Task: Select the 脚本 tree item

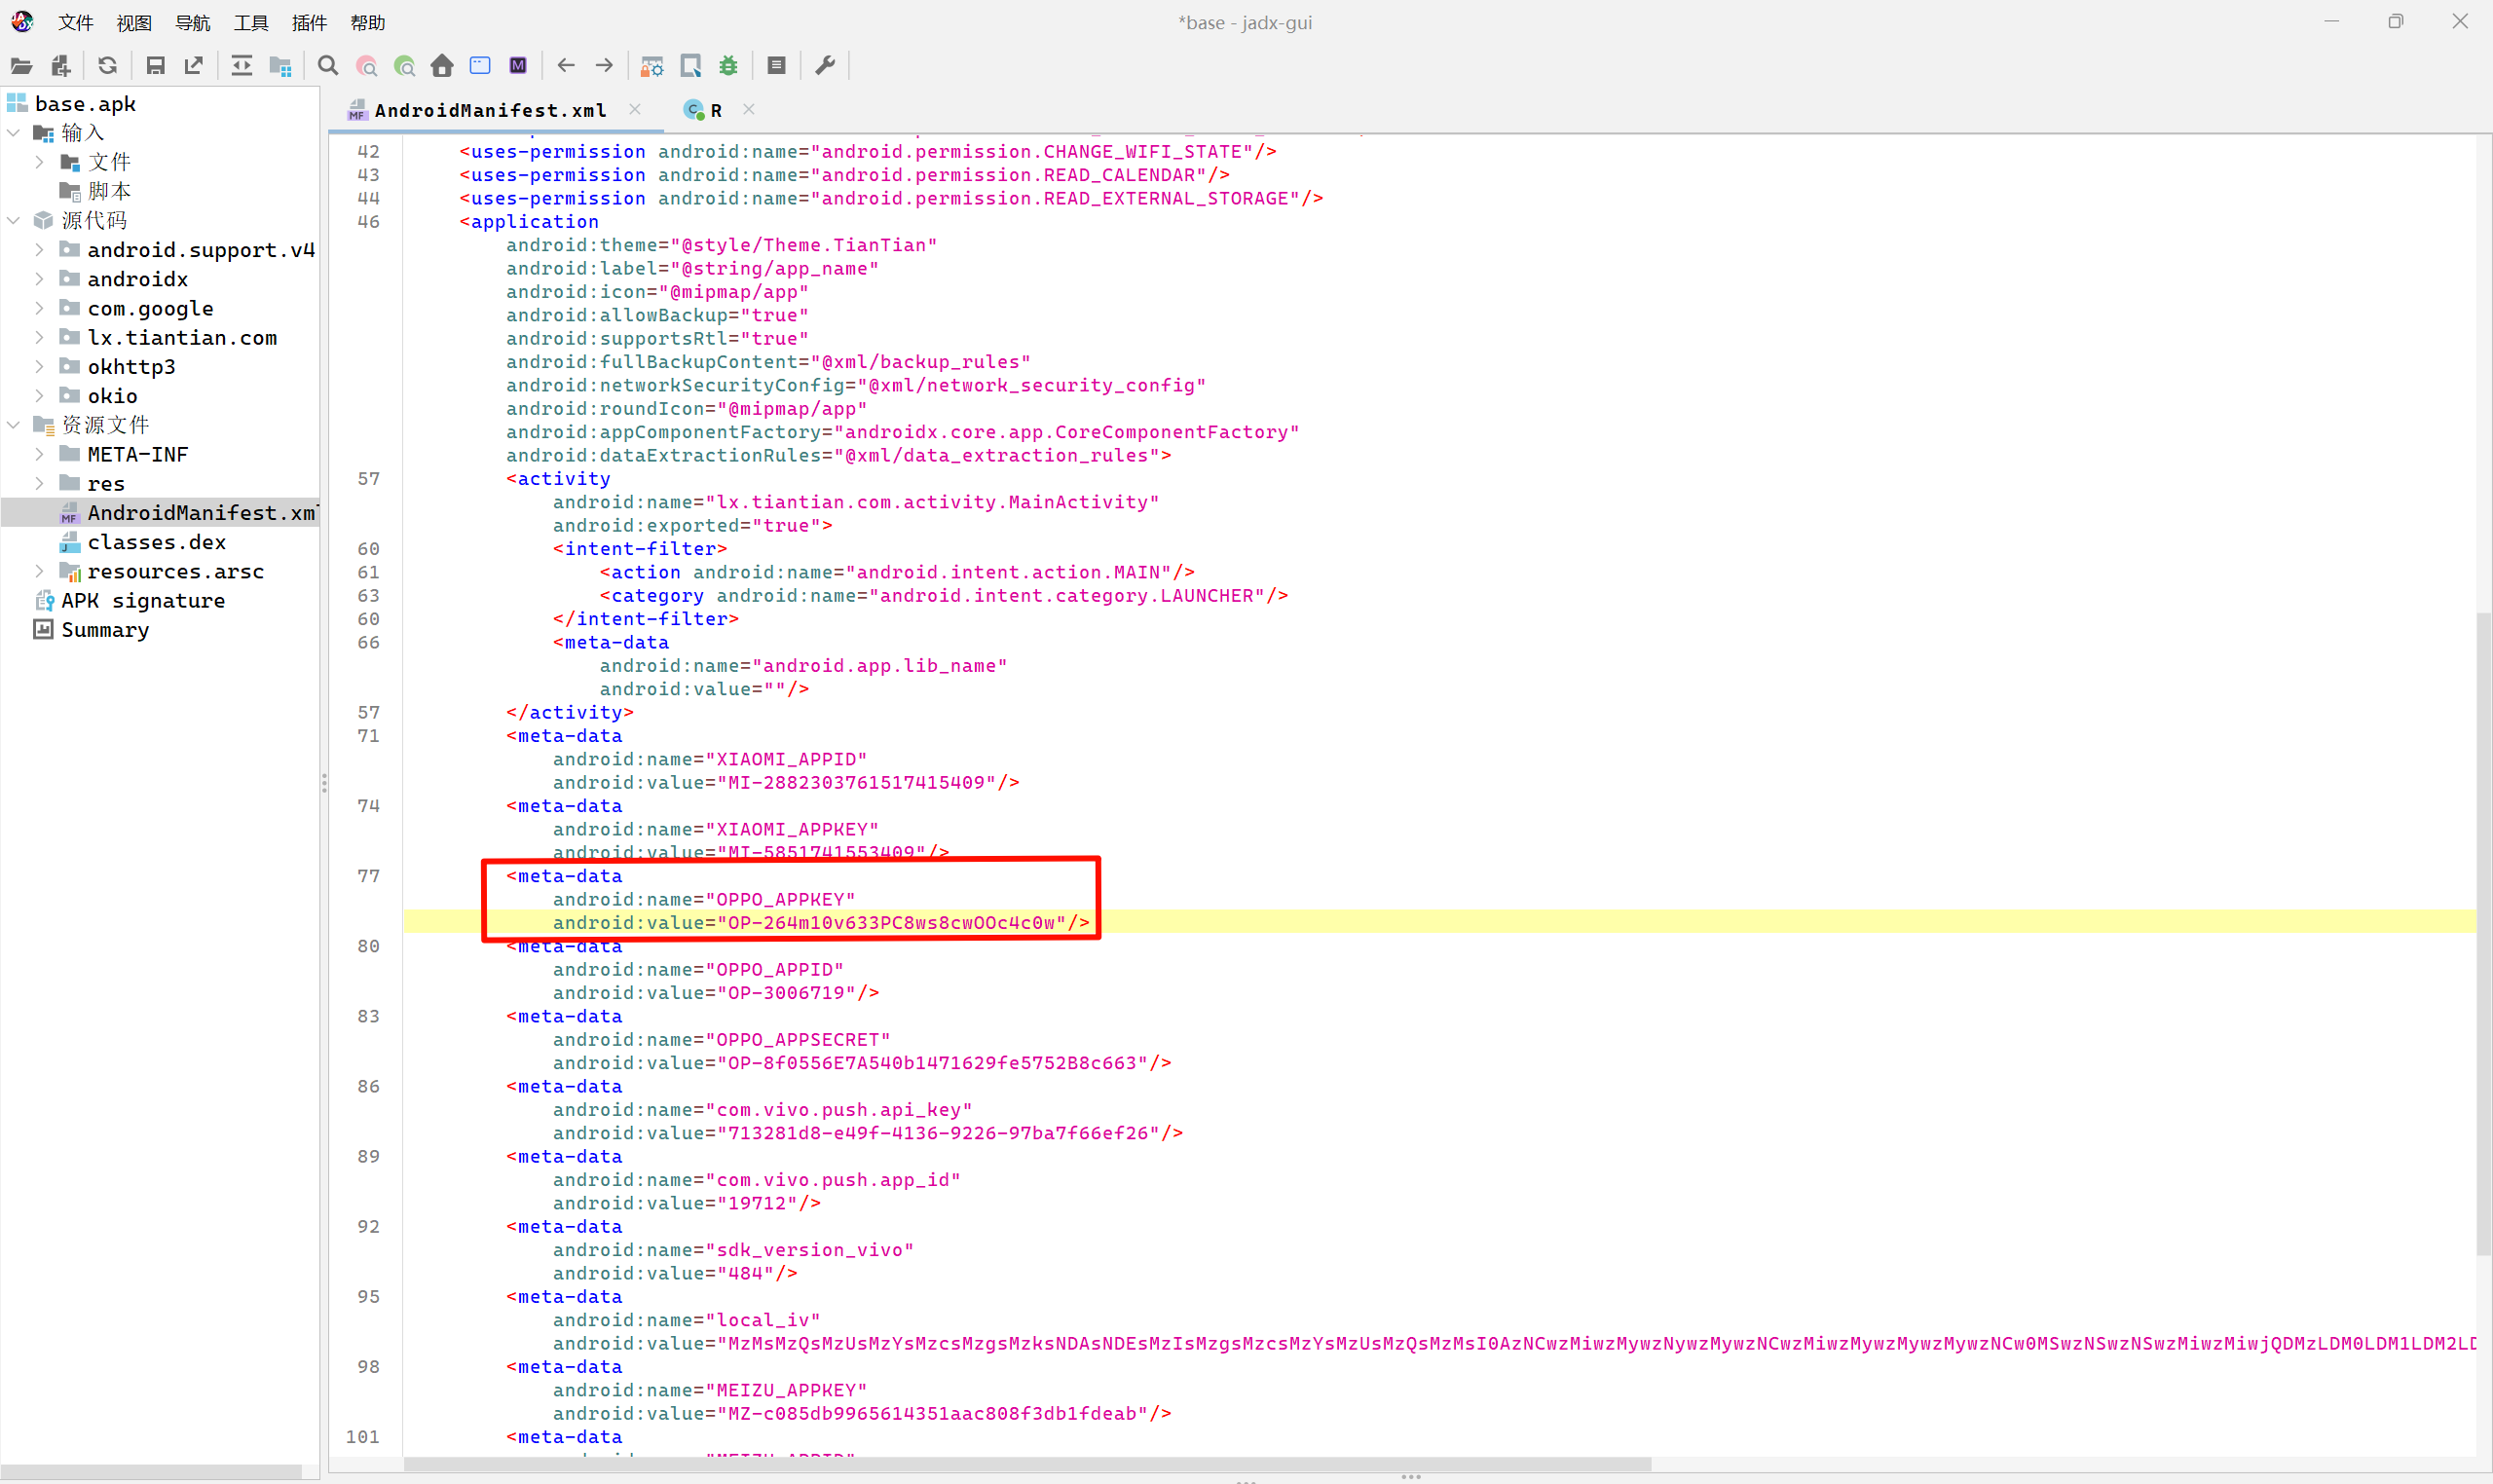Action: point(109,191)
